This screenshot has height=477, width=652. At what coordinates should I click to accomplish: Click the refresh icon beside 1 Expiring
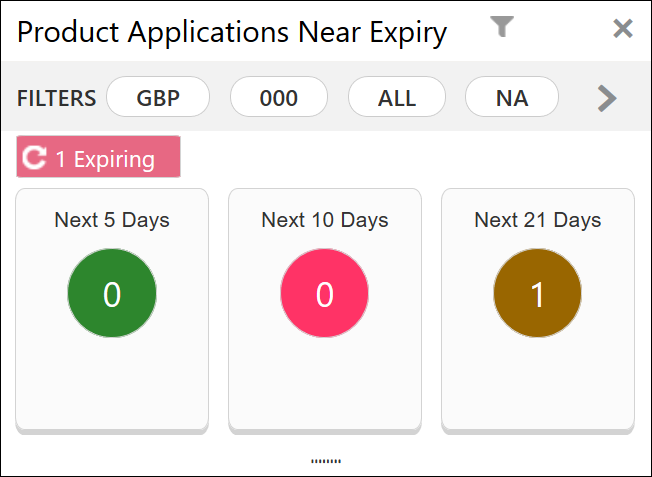coord(34,158)
